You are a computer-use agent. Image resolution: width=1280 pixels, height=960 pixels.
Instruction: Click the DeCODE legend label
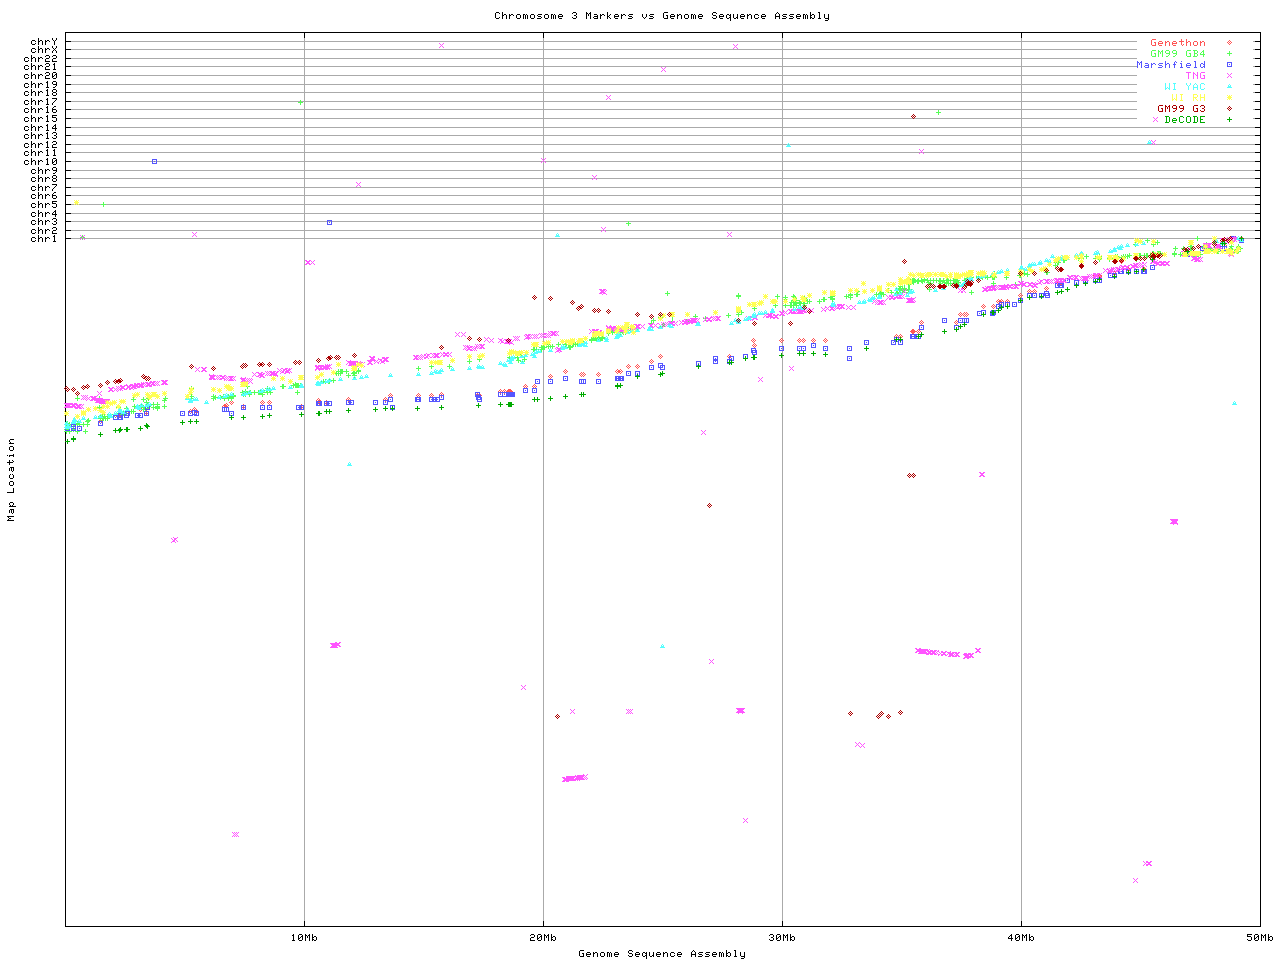click(x=1185, y=120)
